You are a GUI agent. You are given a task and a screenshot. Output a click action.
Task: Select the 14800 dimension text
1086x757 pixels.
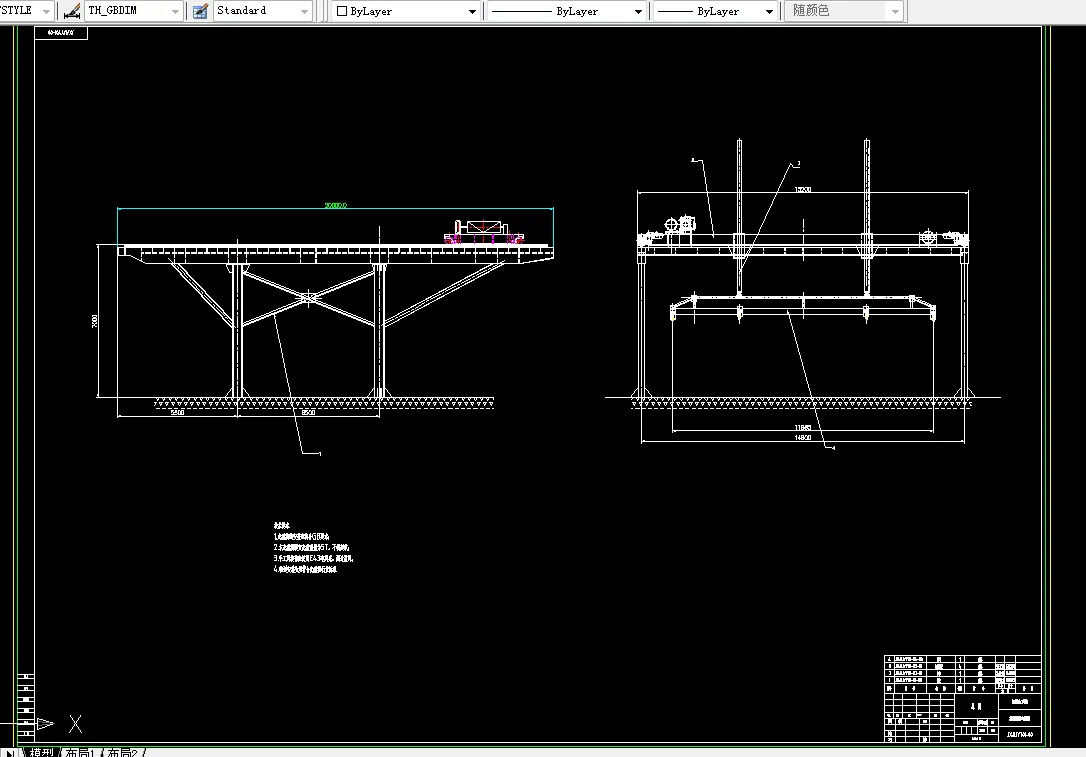[x=803, y=438]
